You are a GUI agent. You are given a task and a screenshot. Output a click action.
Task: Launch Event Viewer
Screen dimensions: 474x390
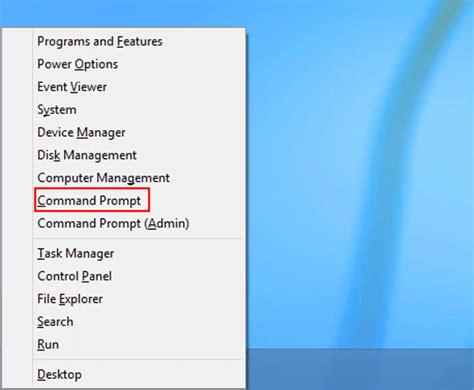[72, 87]
